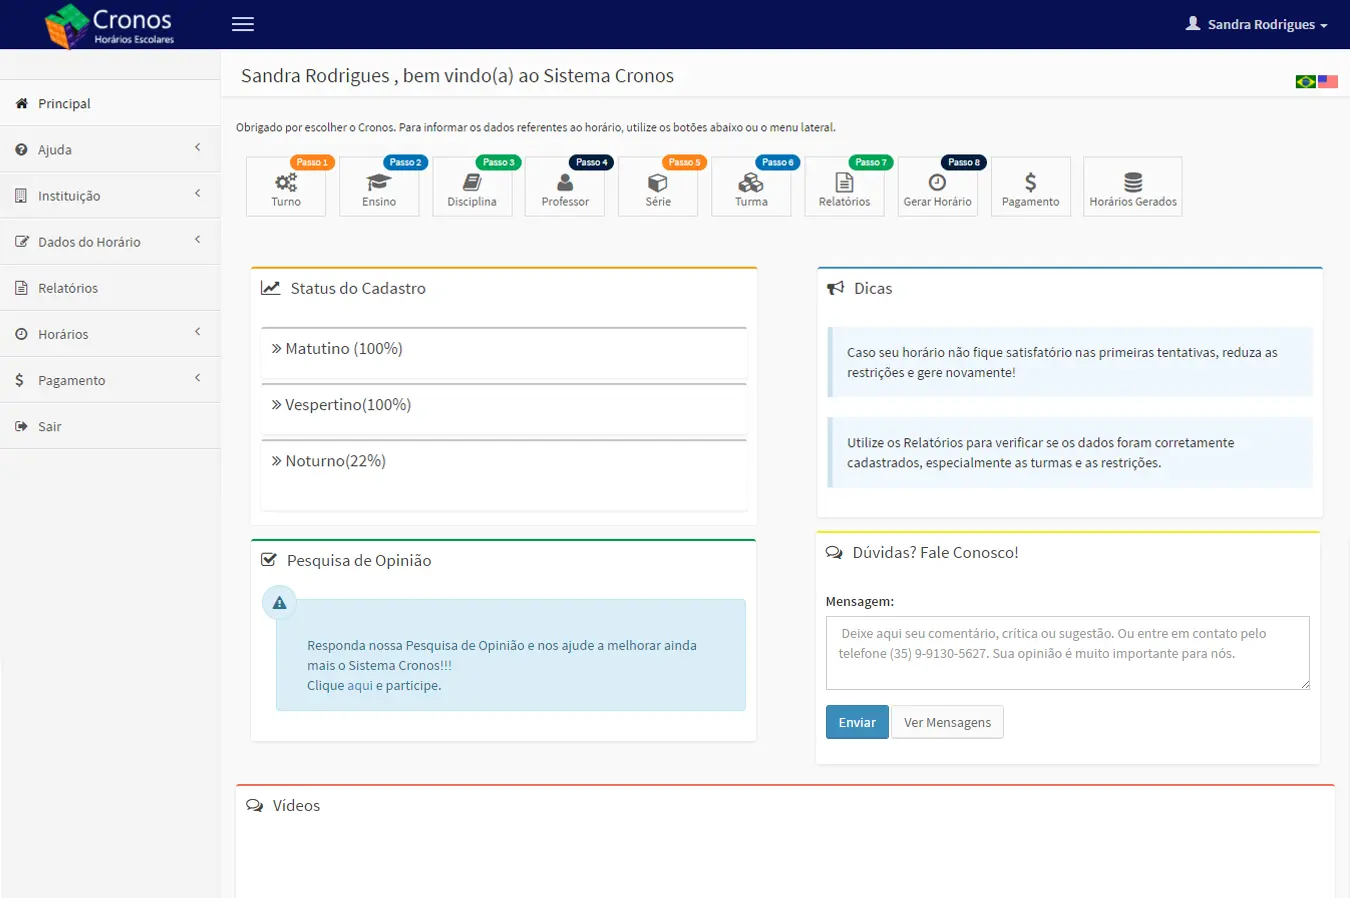Toggle the hamburger sidebar menu
The width and height of the screenshot is (1350, 898).
coord(243,24)
